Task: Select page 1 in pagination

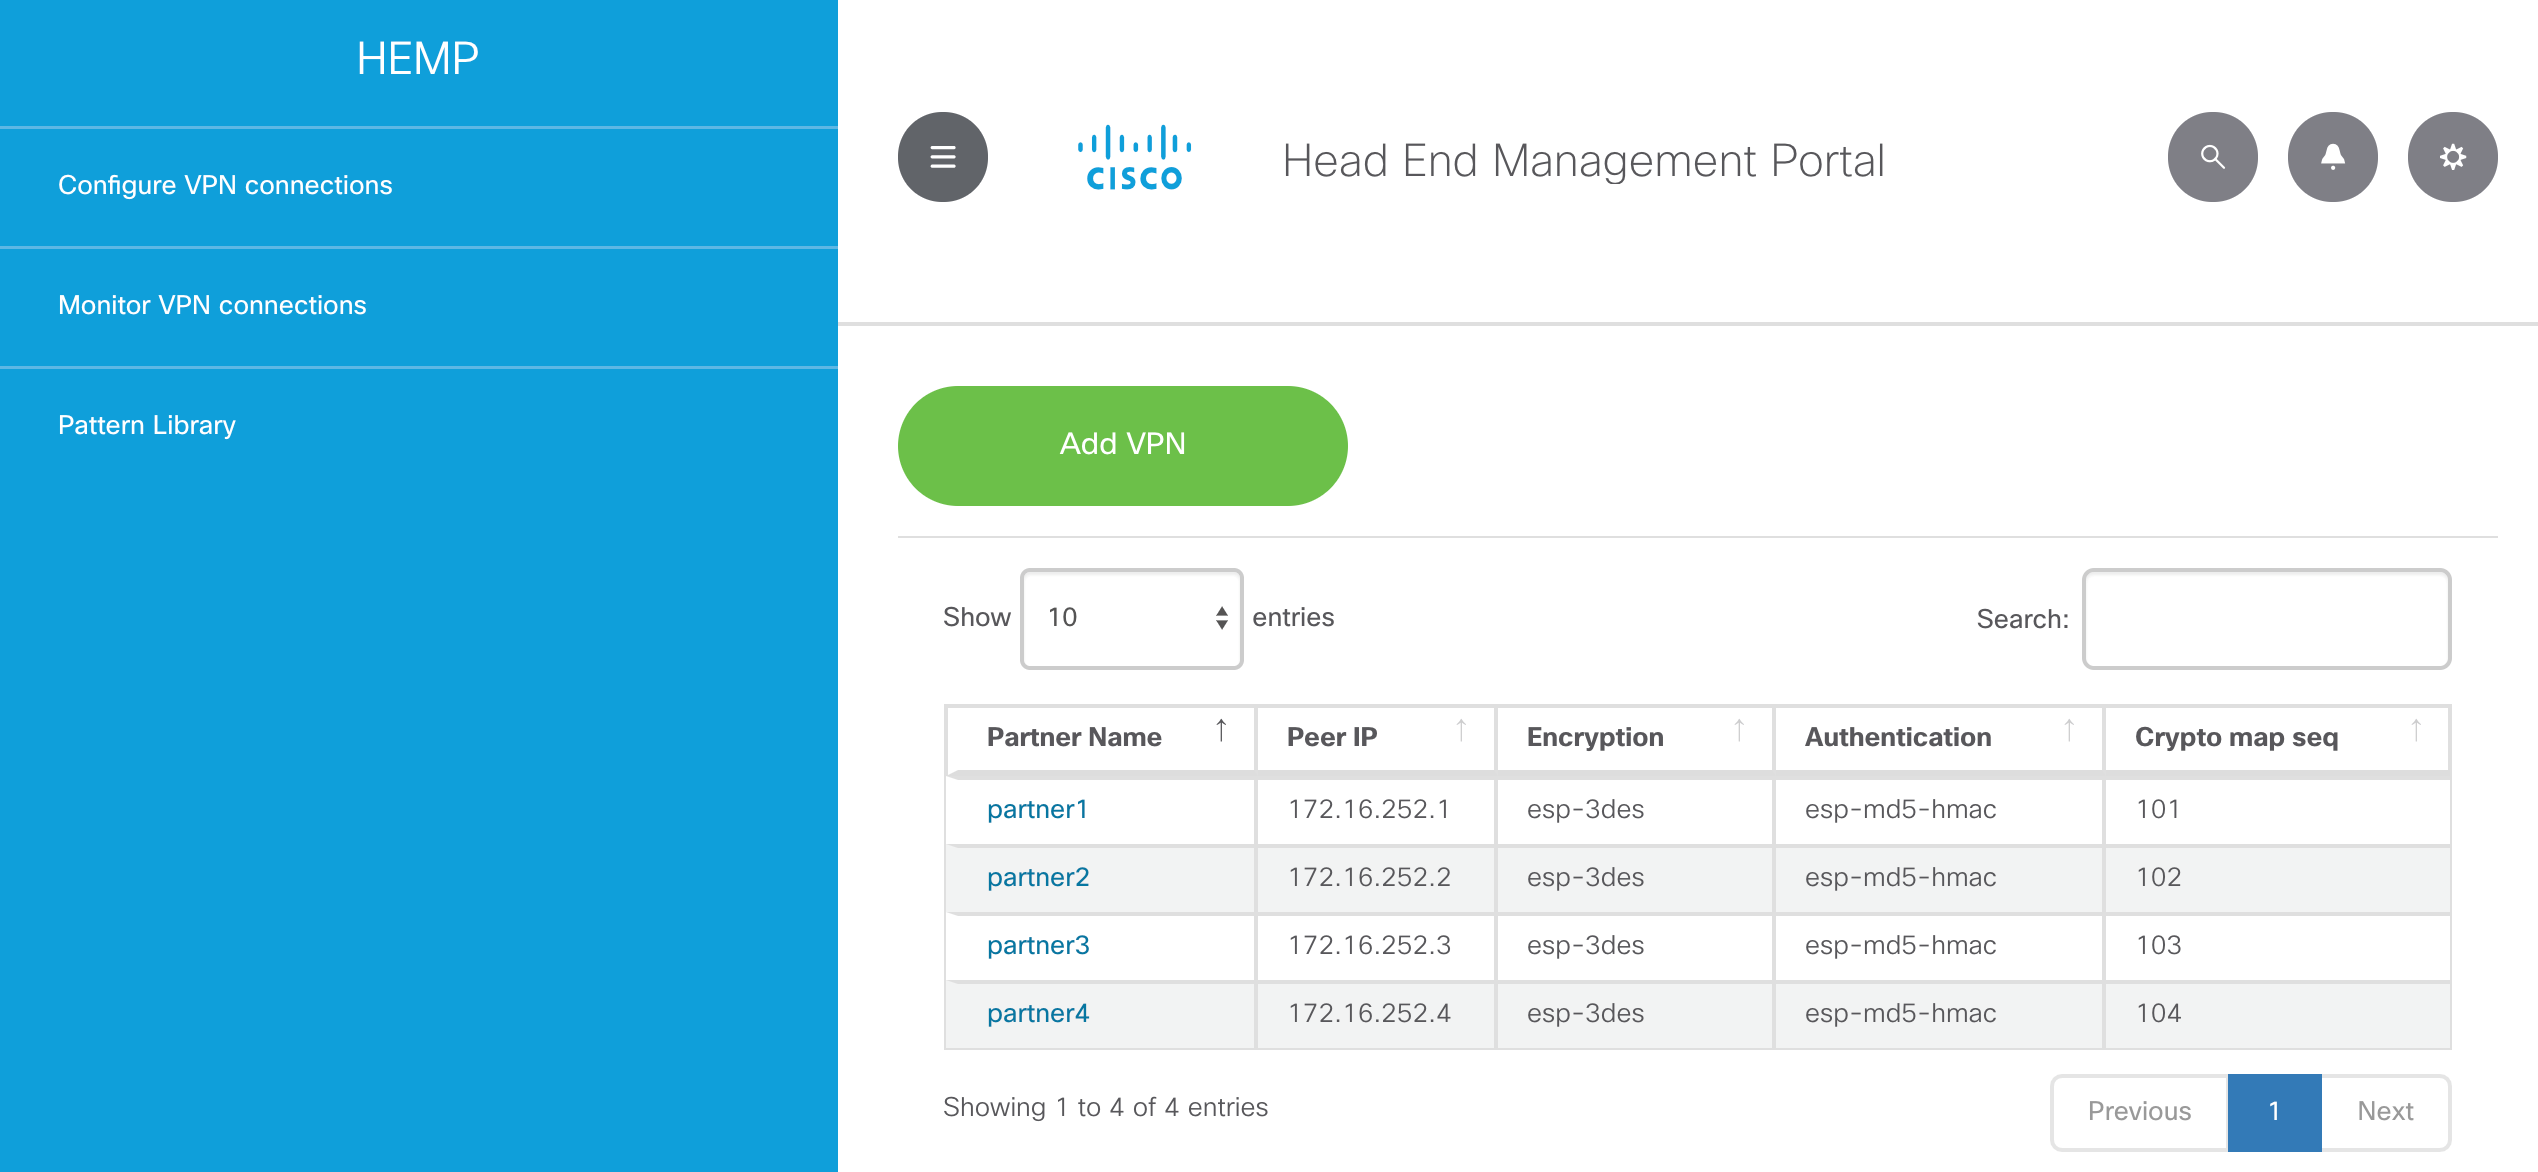Action: (x=2274, y=1111)
